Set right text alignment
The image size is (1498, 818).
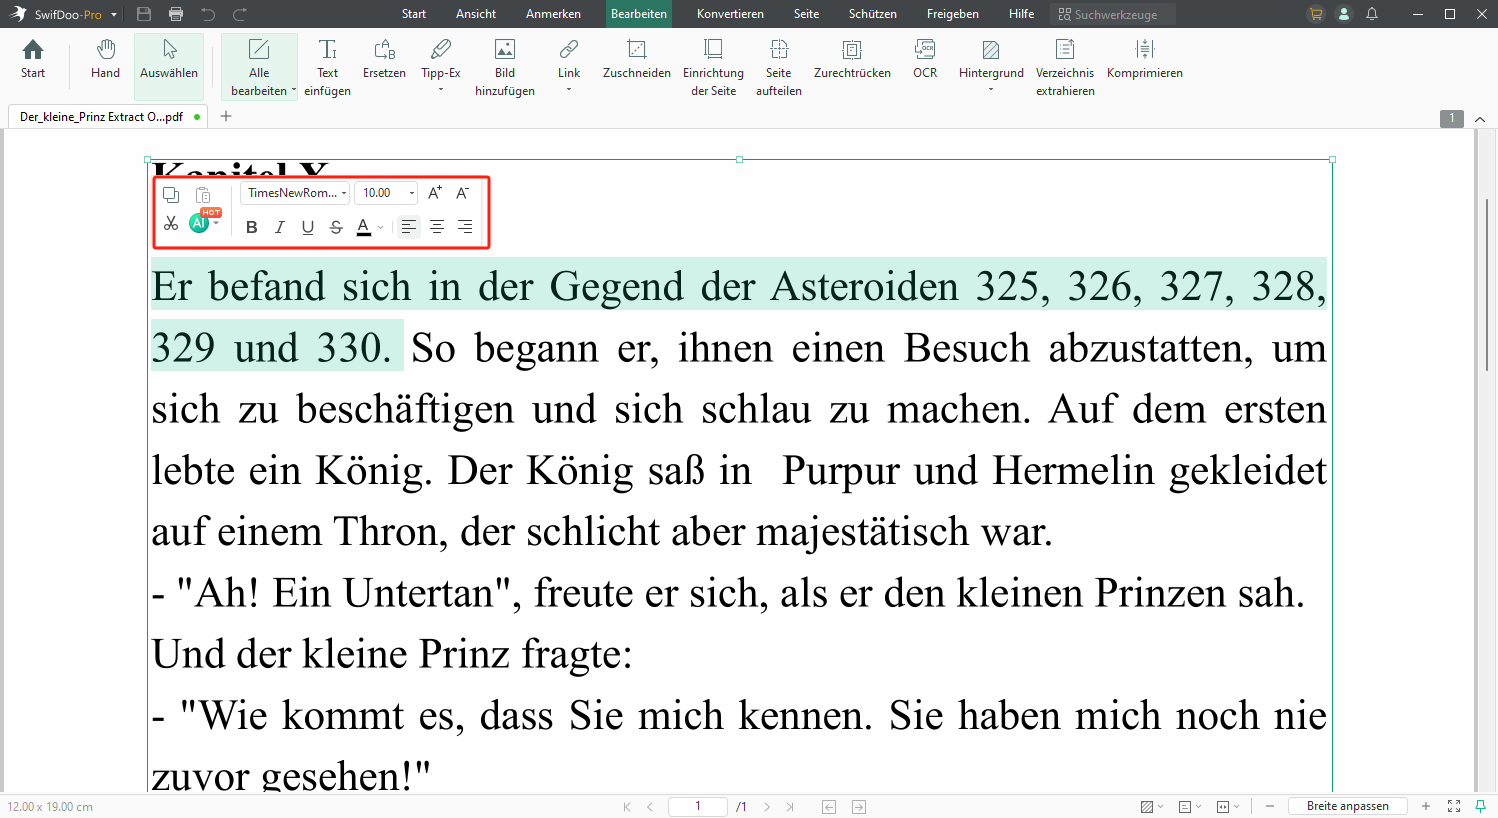465,227
